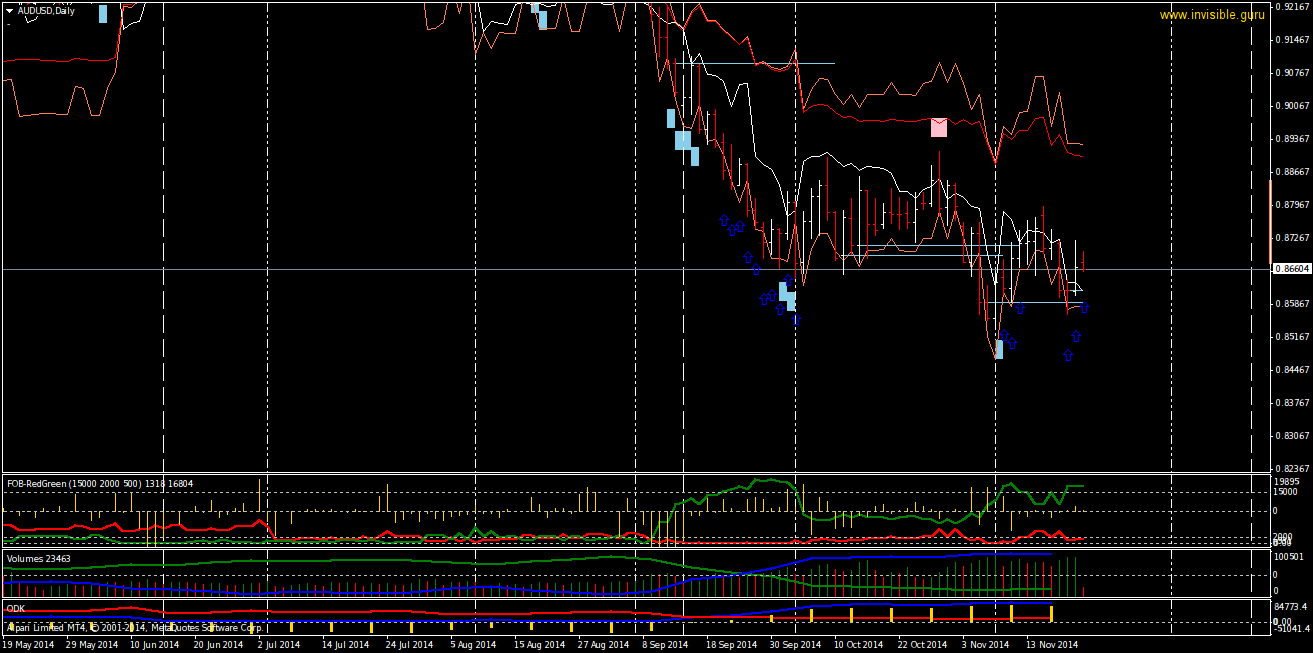Click the 8 Sep 2014 date label

[665, 645]
